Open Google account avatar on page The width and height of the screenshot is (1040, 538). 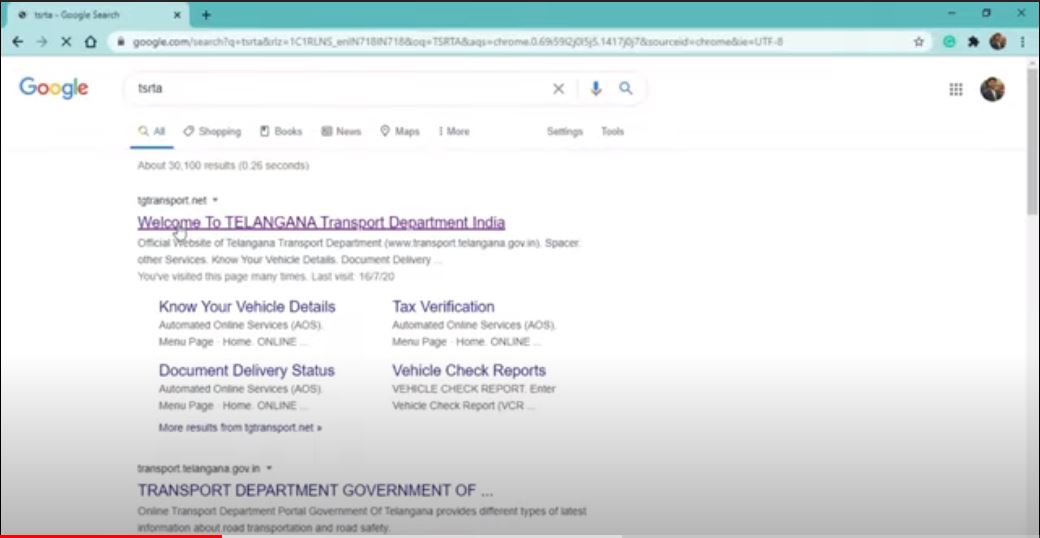click(992, 90)
